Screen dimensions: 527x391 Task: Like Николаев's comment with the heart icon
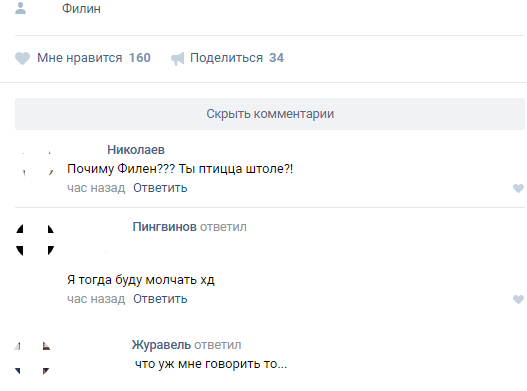coord(518,188)
